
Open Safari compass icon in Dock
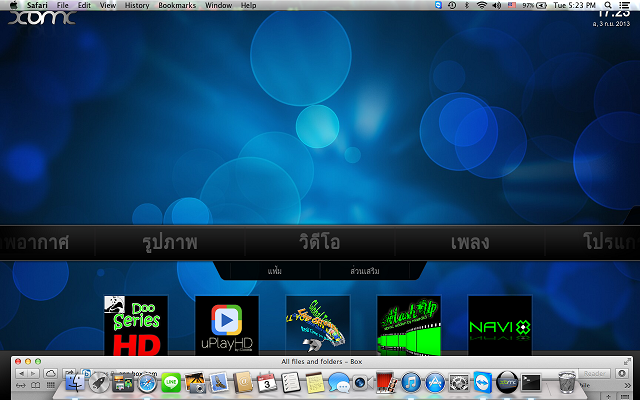(x=147, y=383)
